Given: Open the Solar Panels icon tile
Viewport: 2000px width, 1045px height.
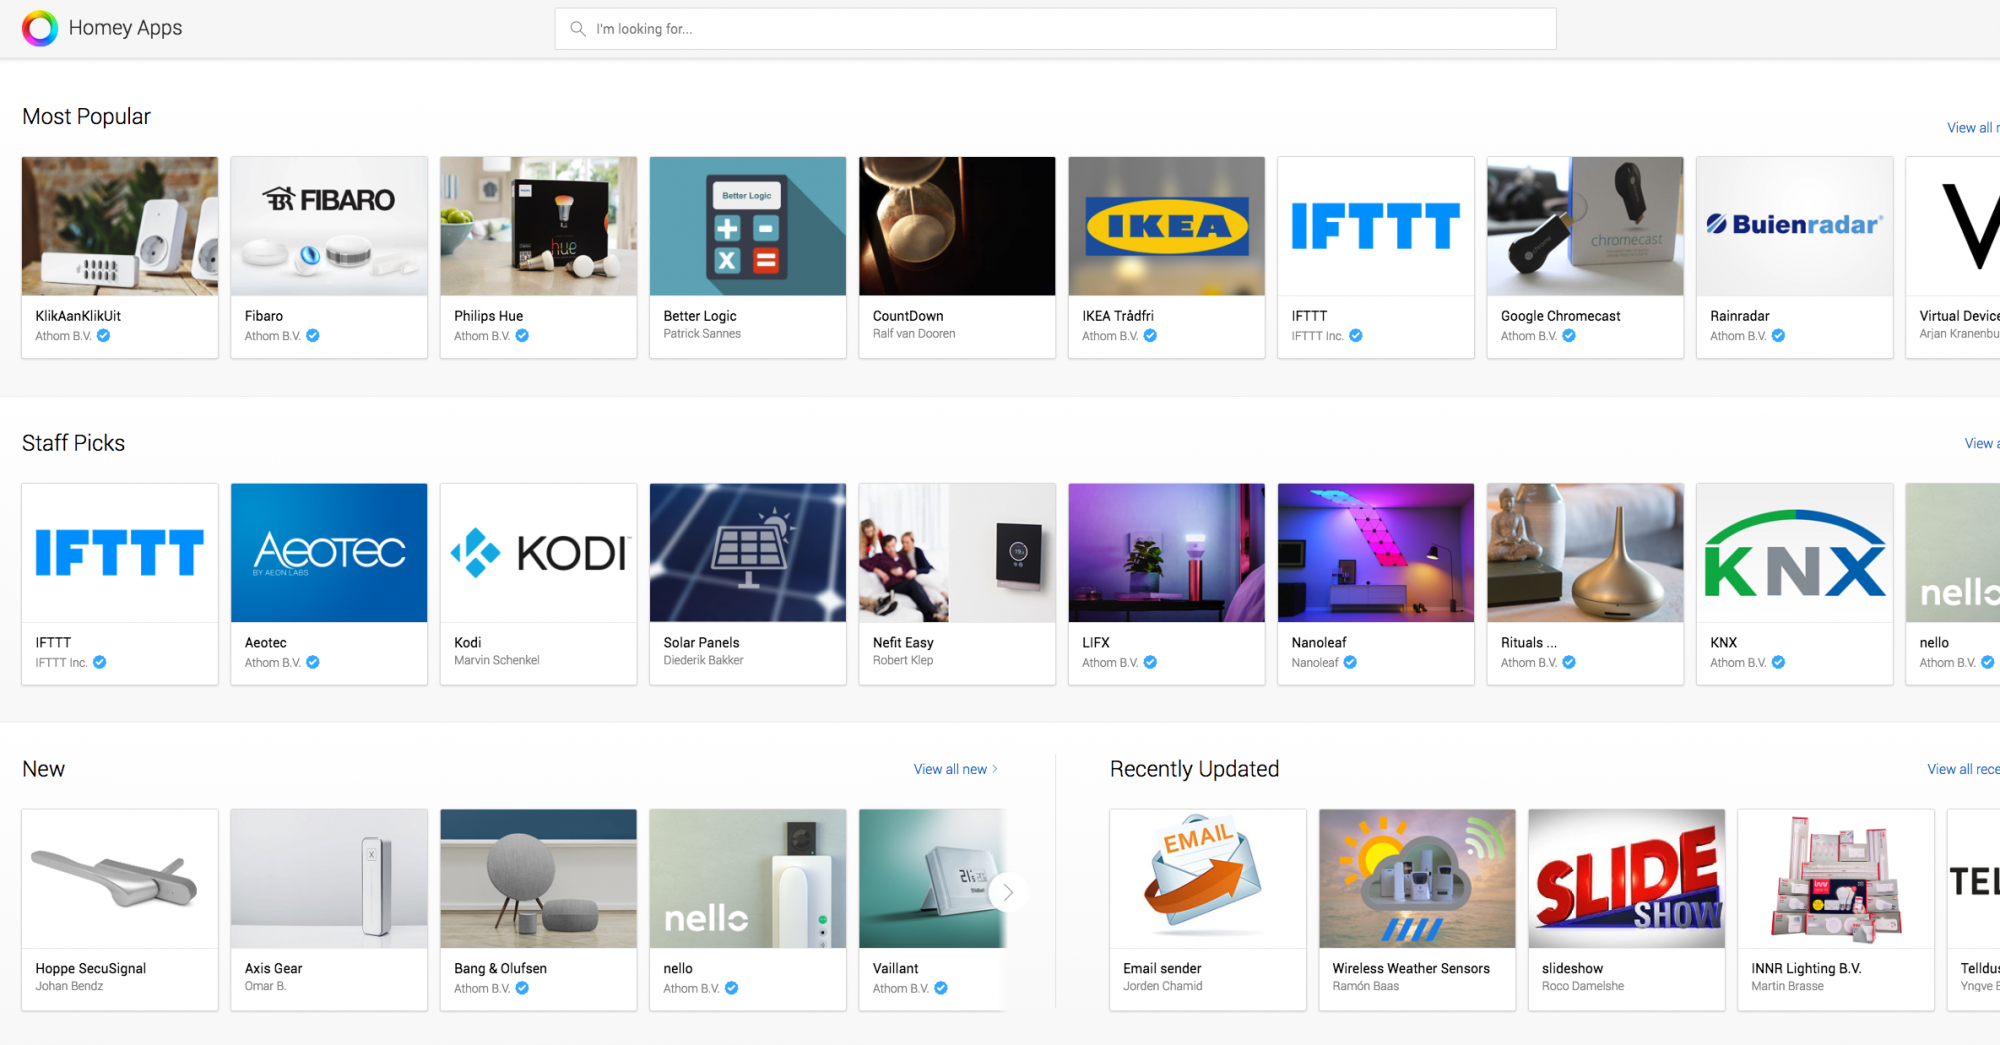Looking at the screenshot, I should (748, 553).
